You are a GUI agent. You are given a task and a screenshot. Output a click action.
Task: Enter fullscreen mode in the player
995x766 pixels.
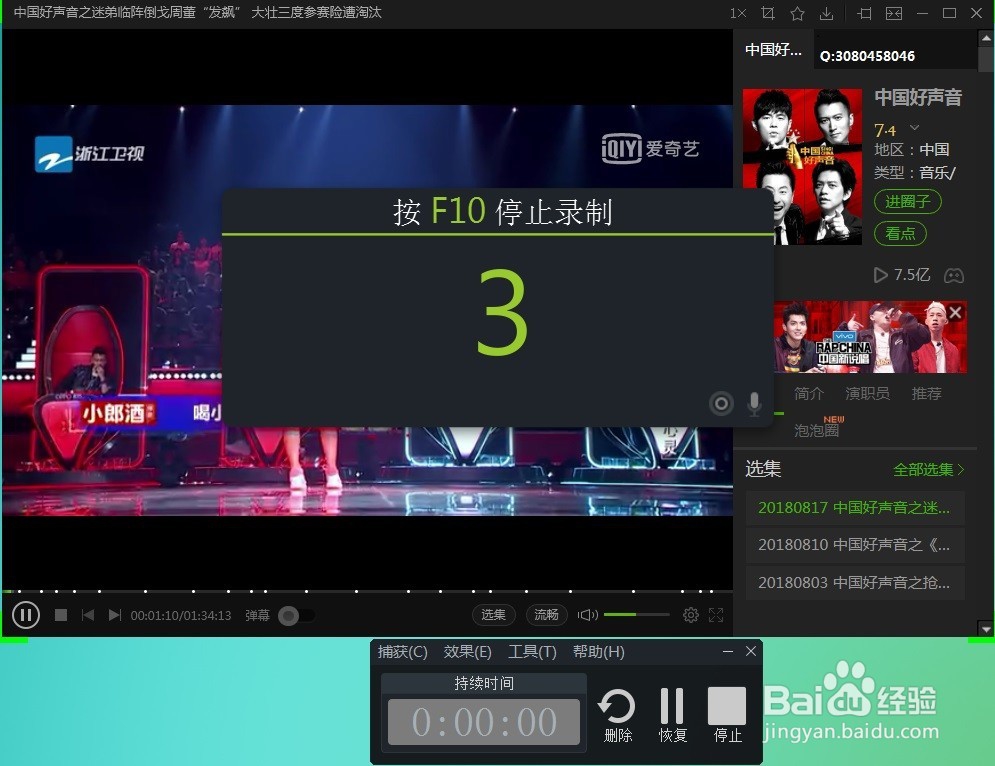[716, 615]
